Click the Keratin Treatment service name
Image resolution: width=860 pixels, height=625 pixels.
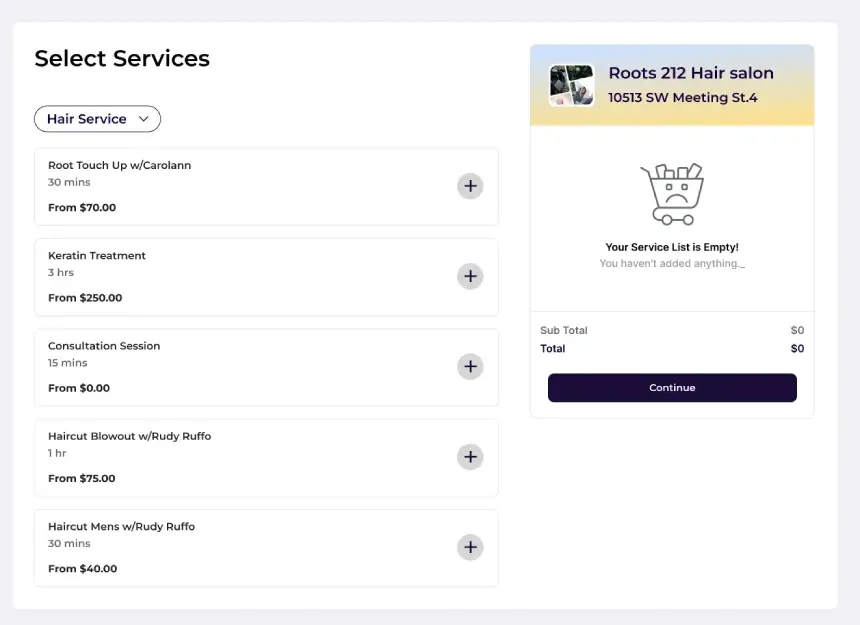pos(97,256)
